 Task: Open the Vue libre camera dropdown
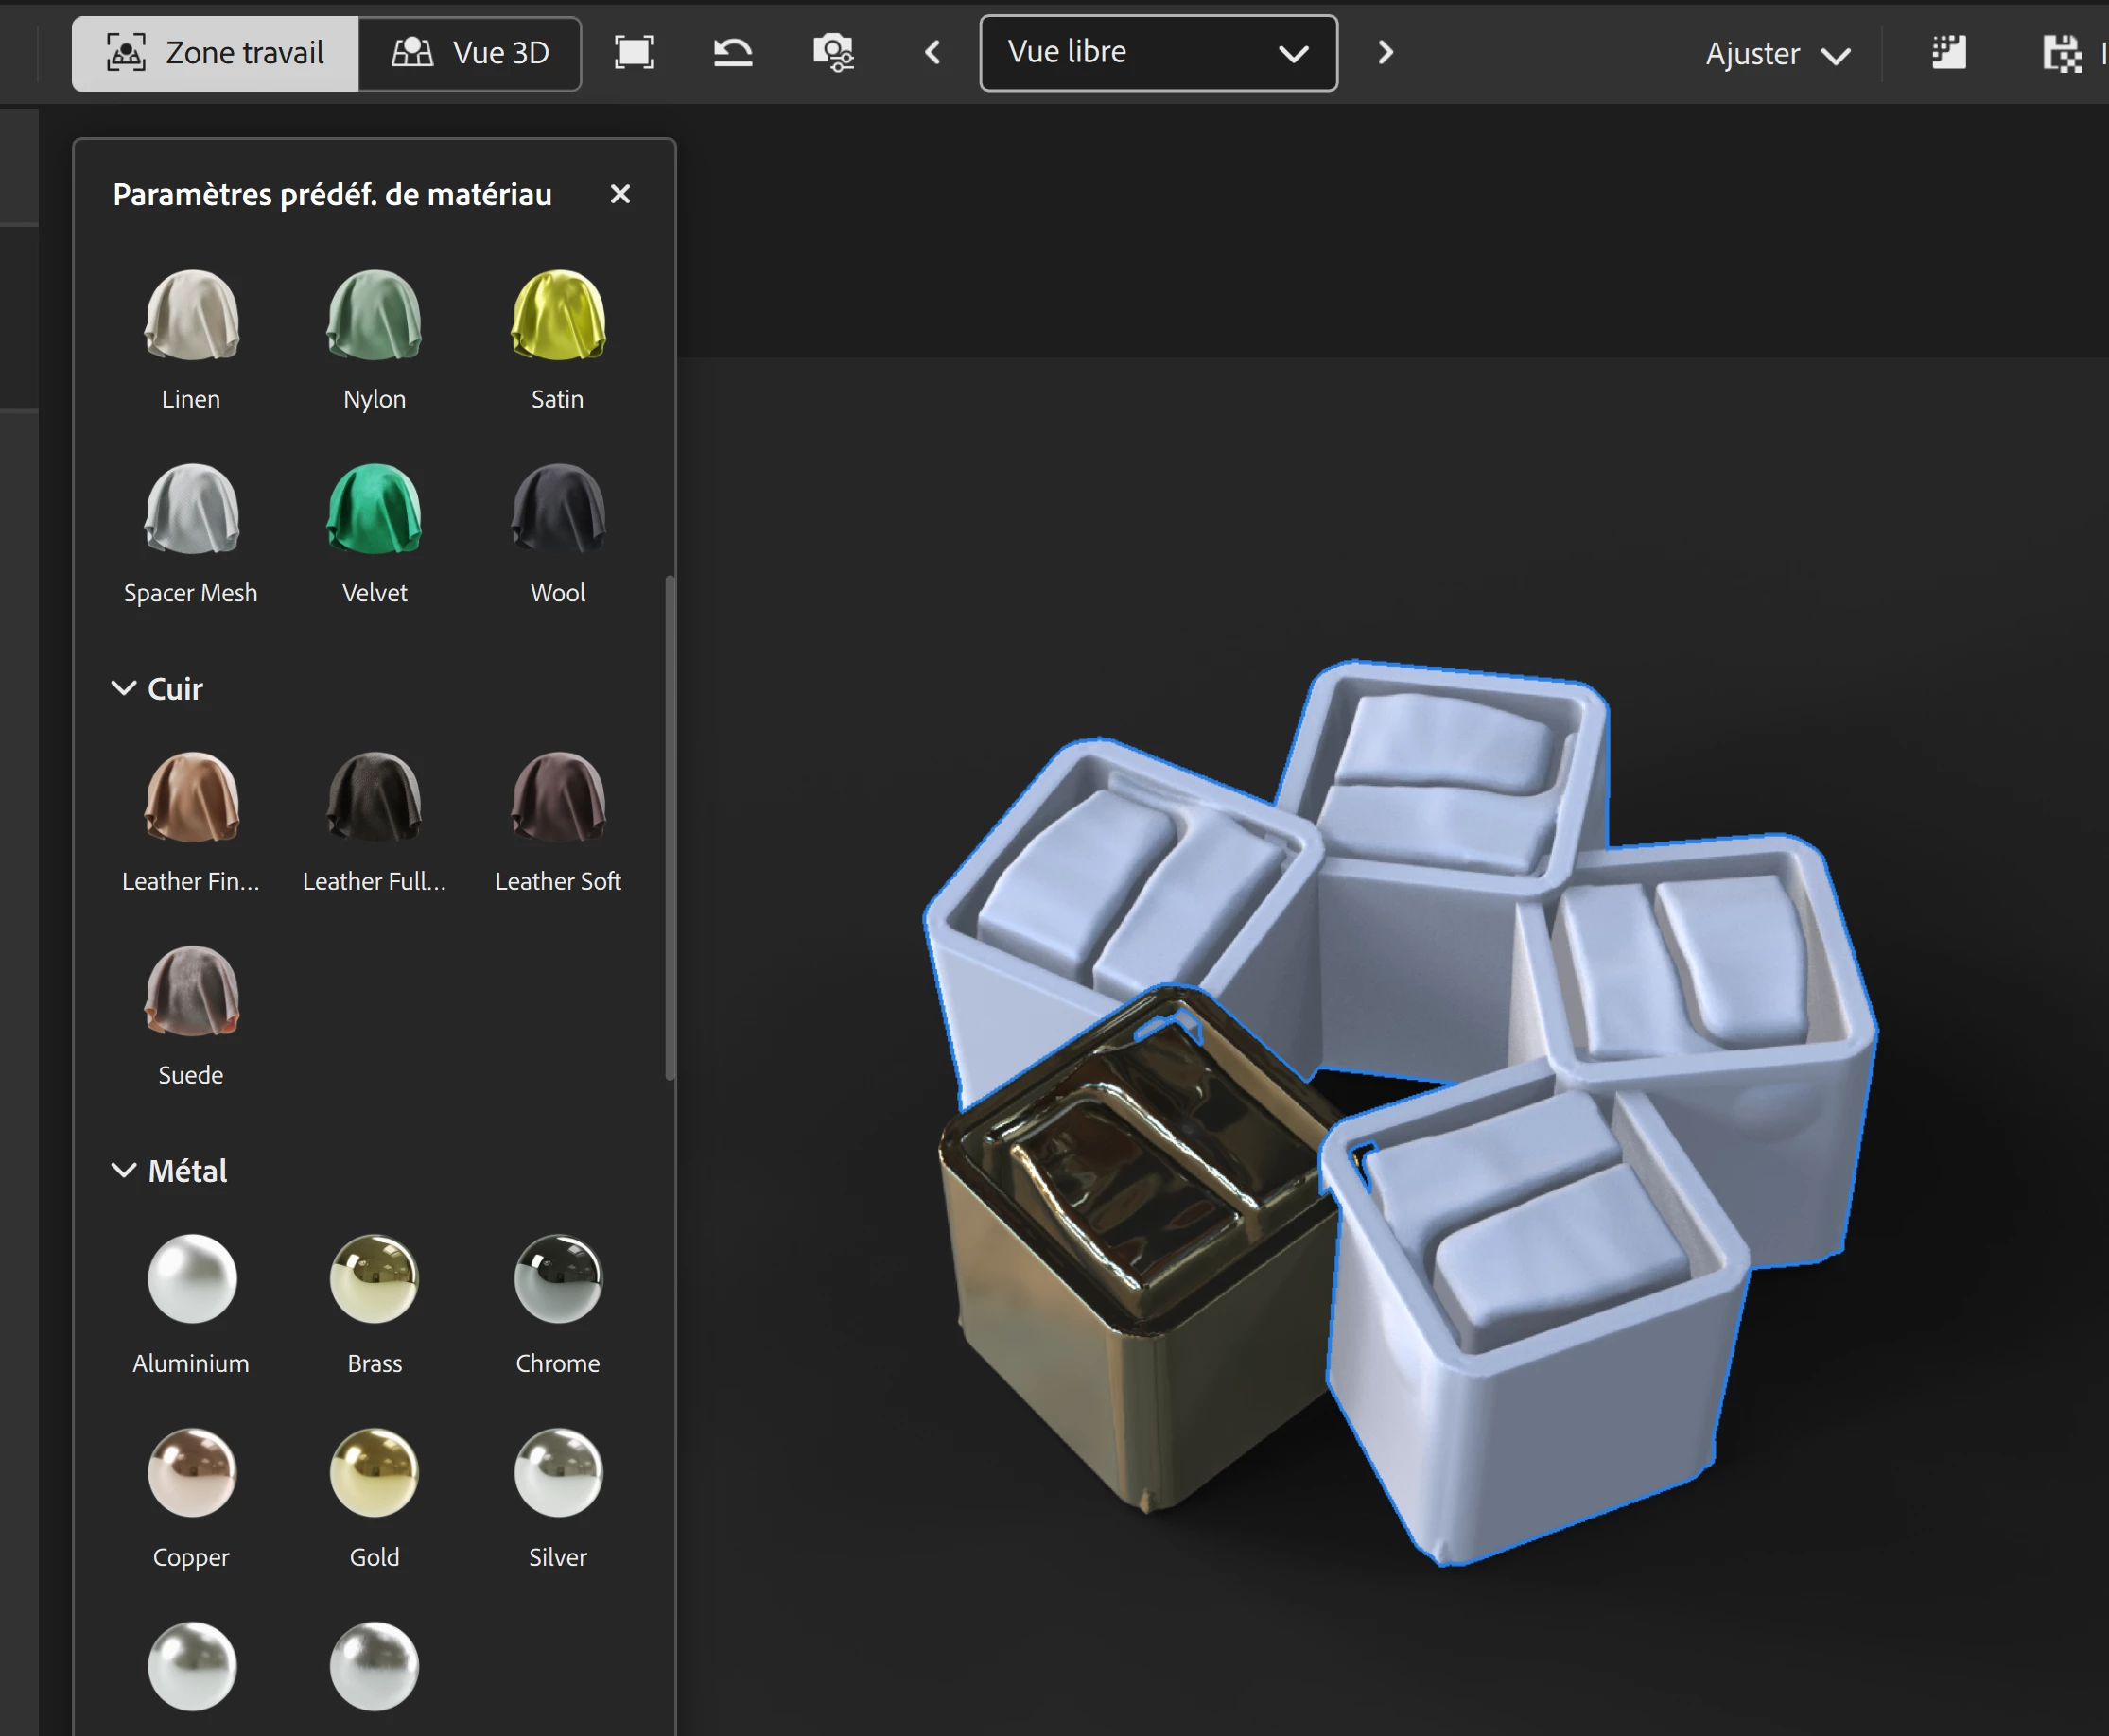(x=1158, y=53)
